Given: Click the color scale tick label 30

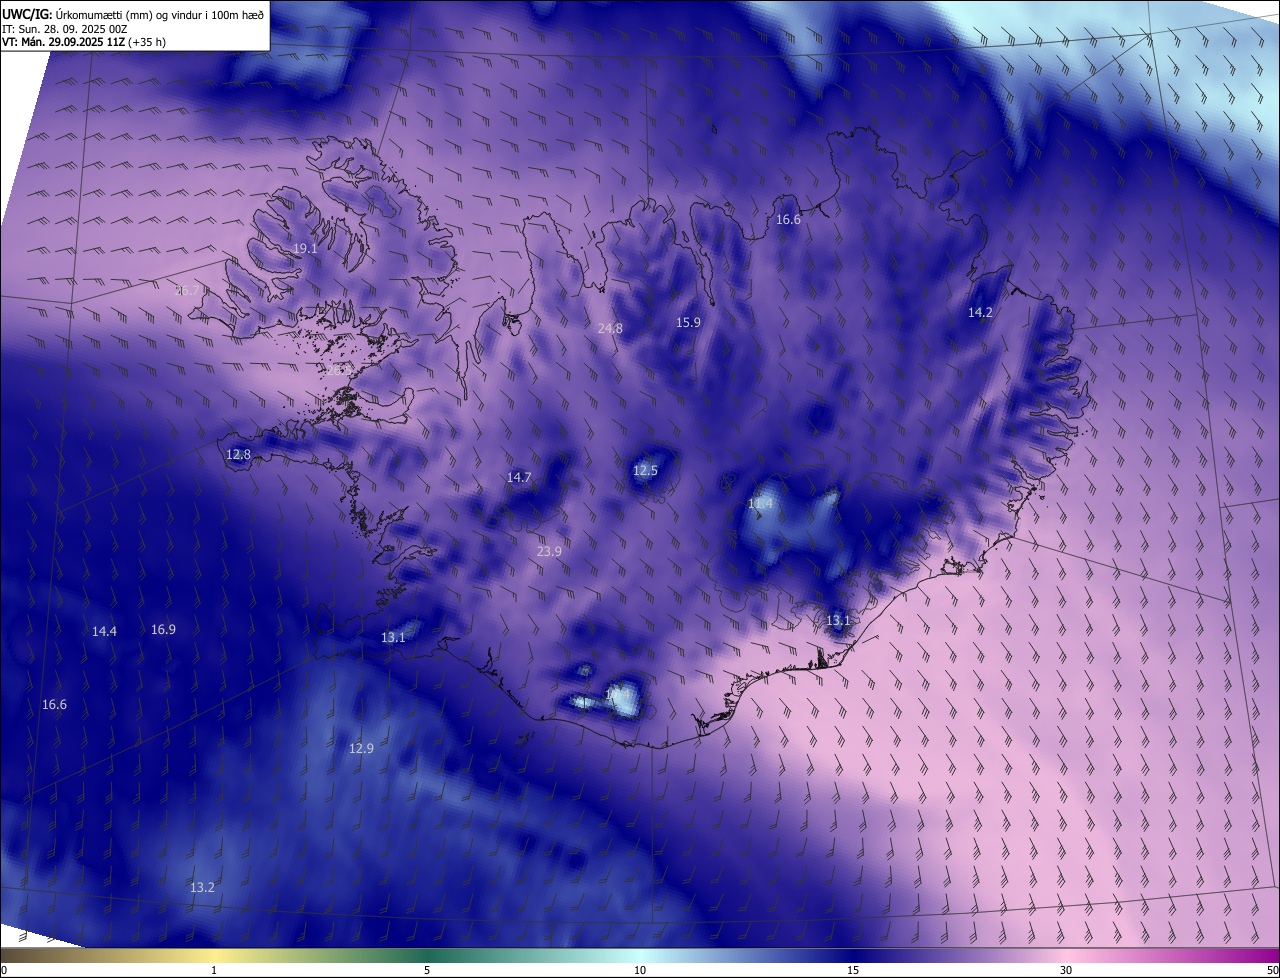Looking at the screenshot, I should 1066,970.
